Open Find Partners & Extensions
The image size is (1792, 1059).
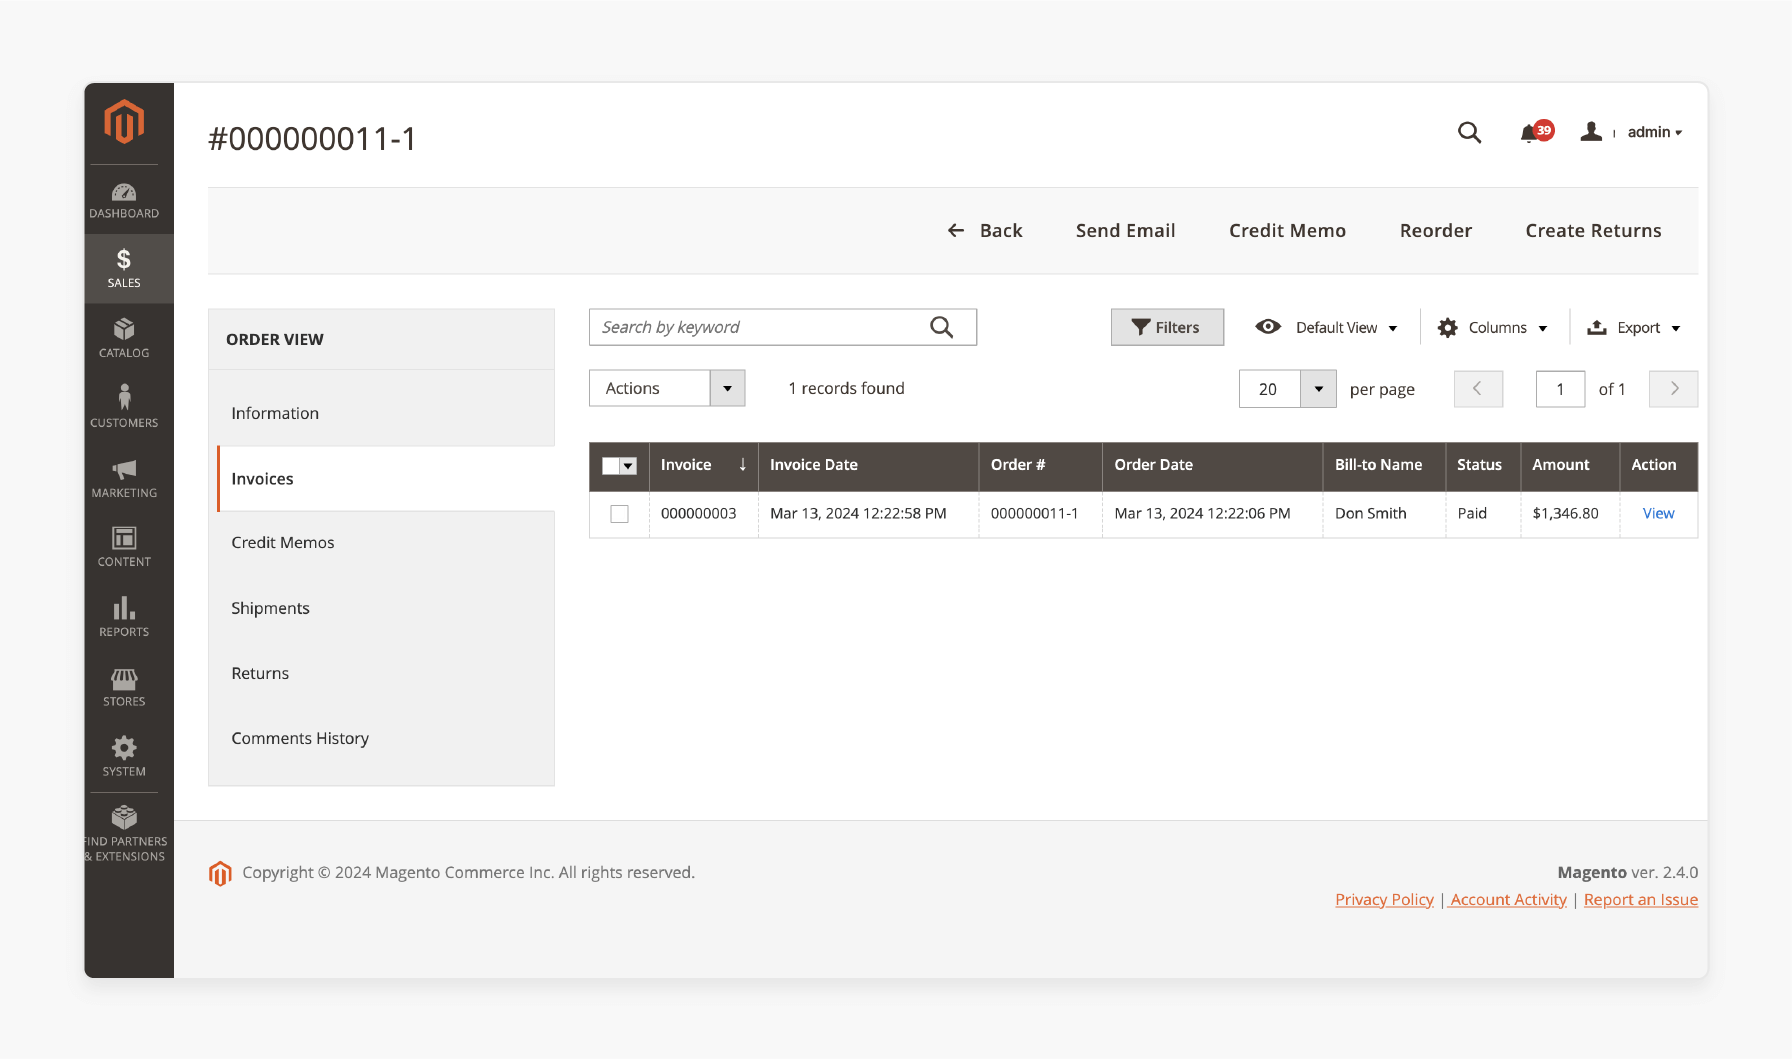pos(124,835)
